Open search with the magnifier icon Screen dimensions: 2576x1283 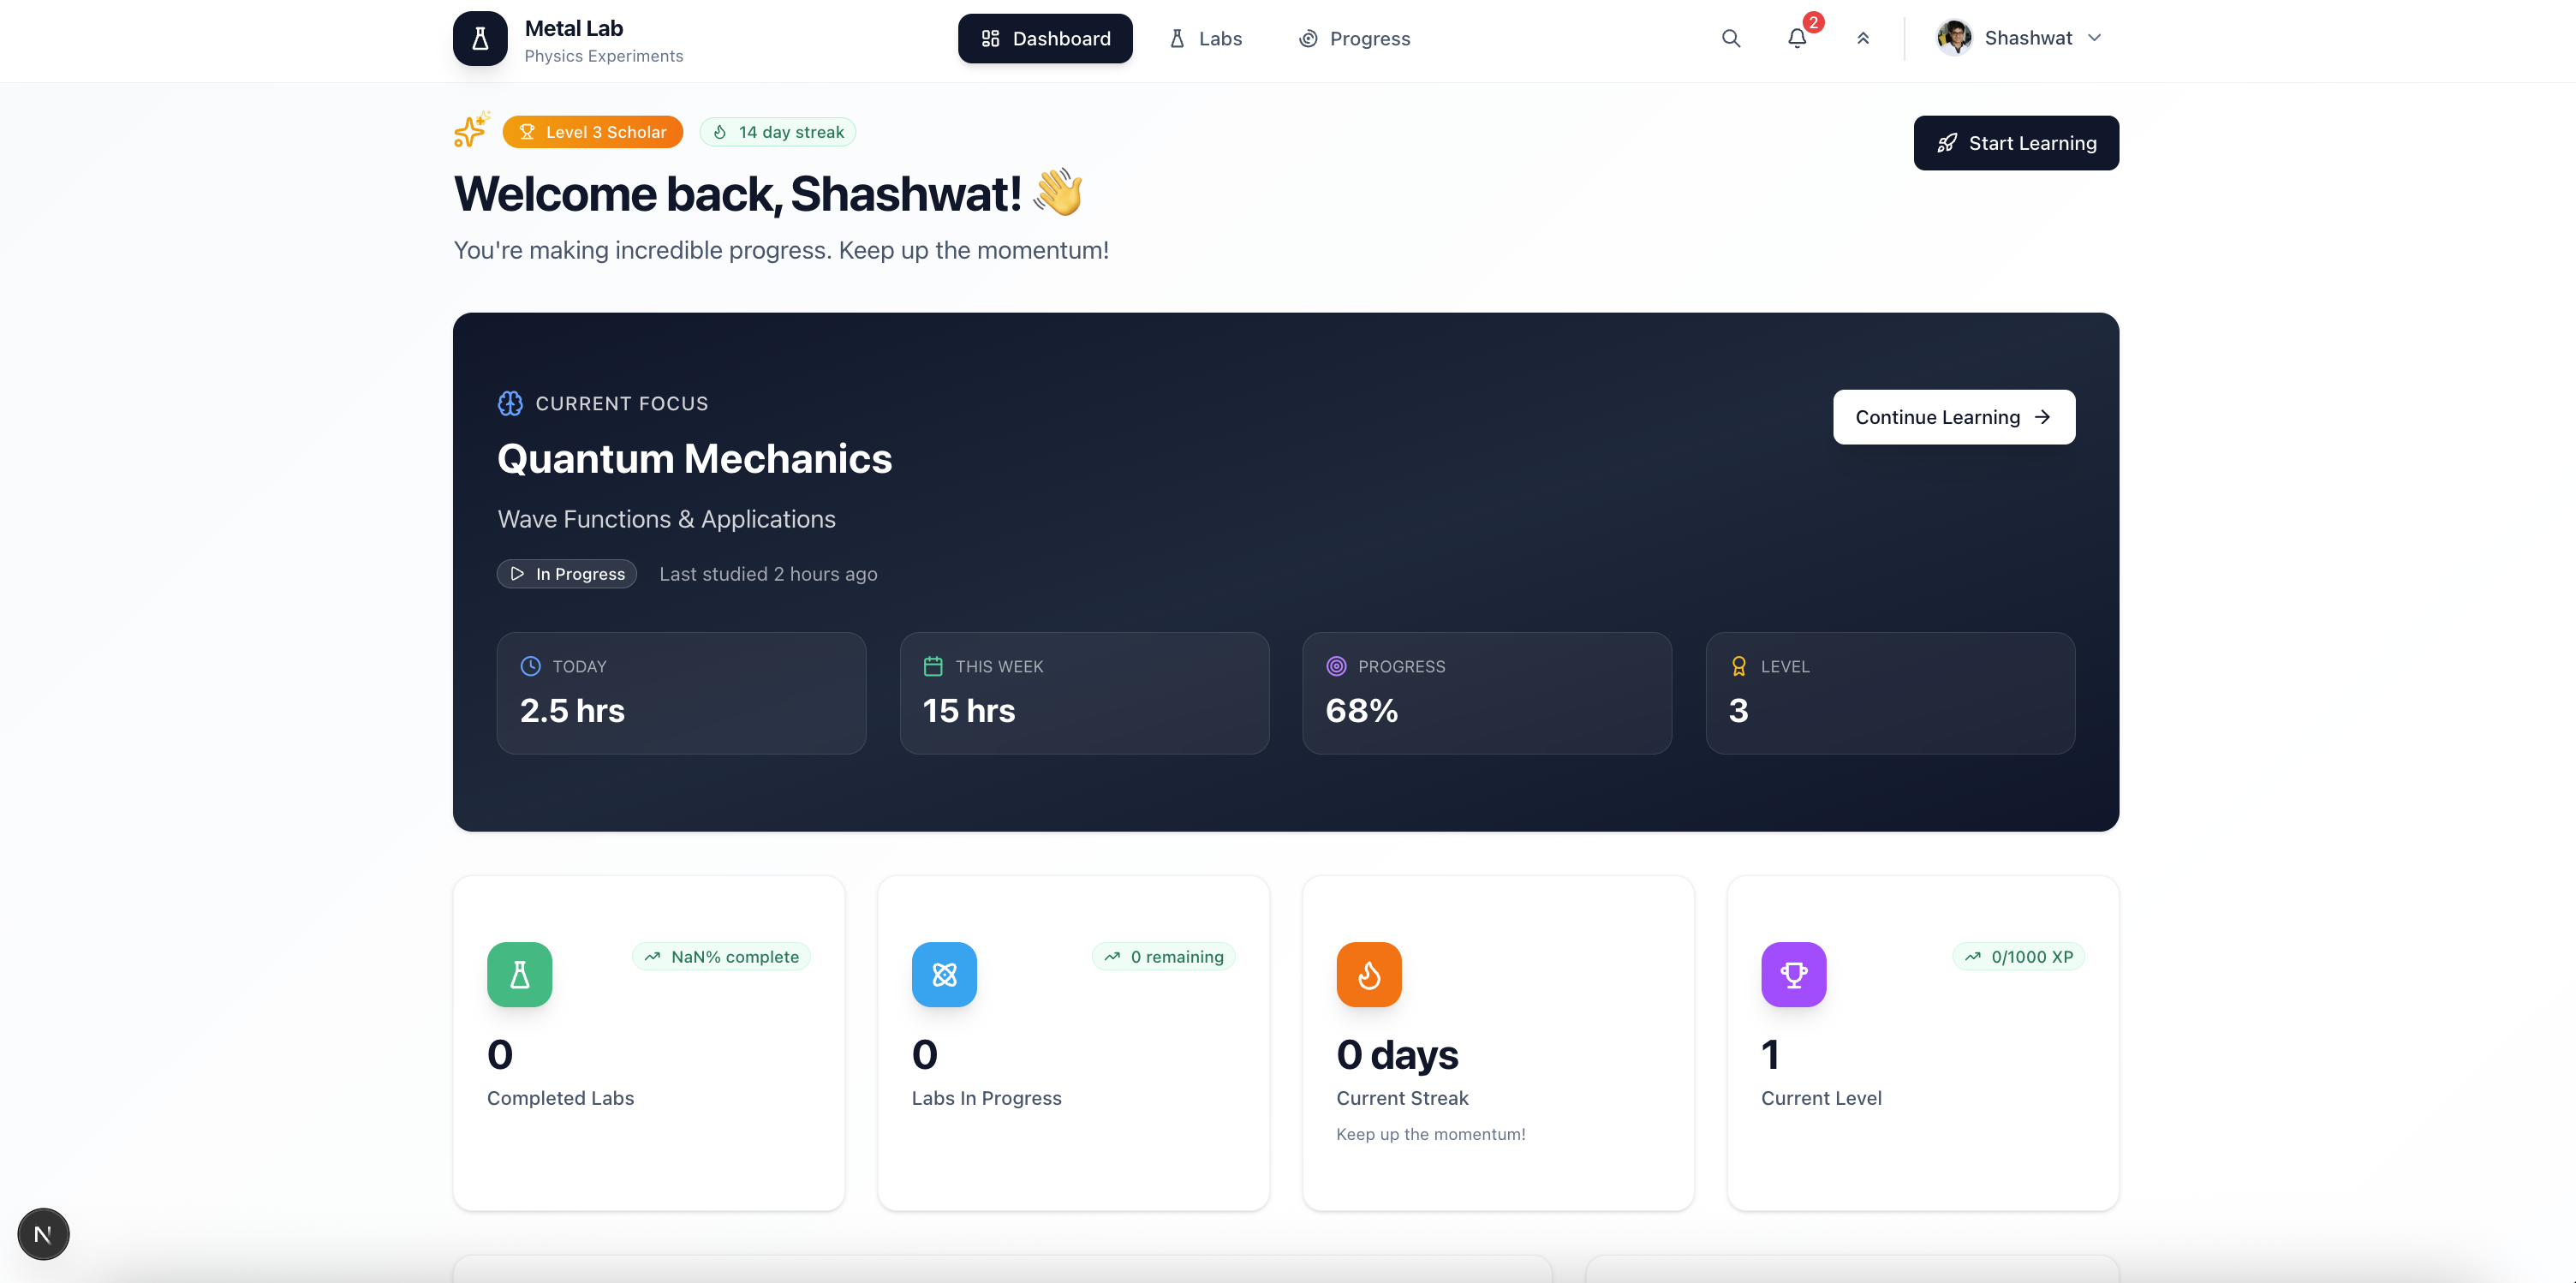[1731, 39]
